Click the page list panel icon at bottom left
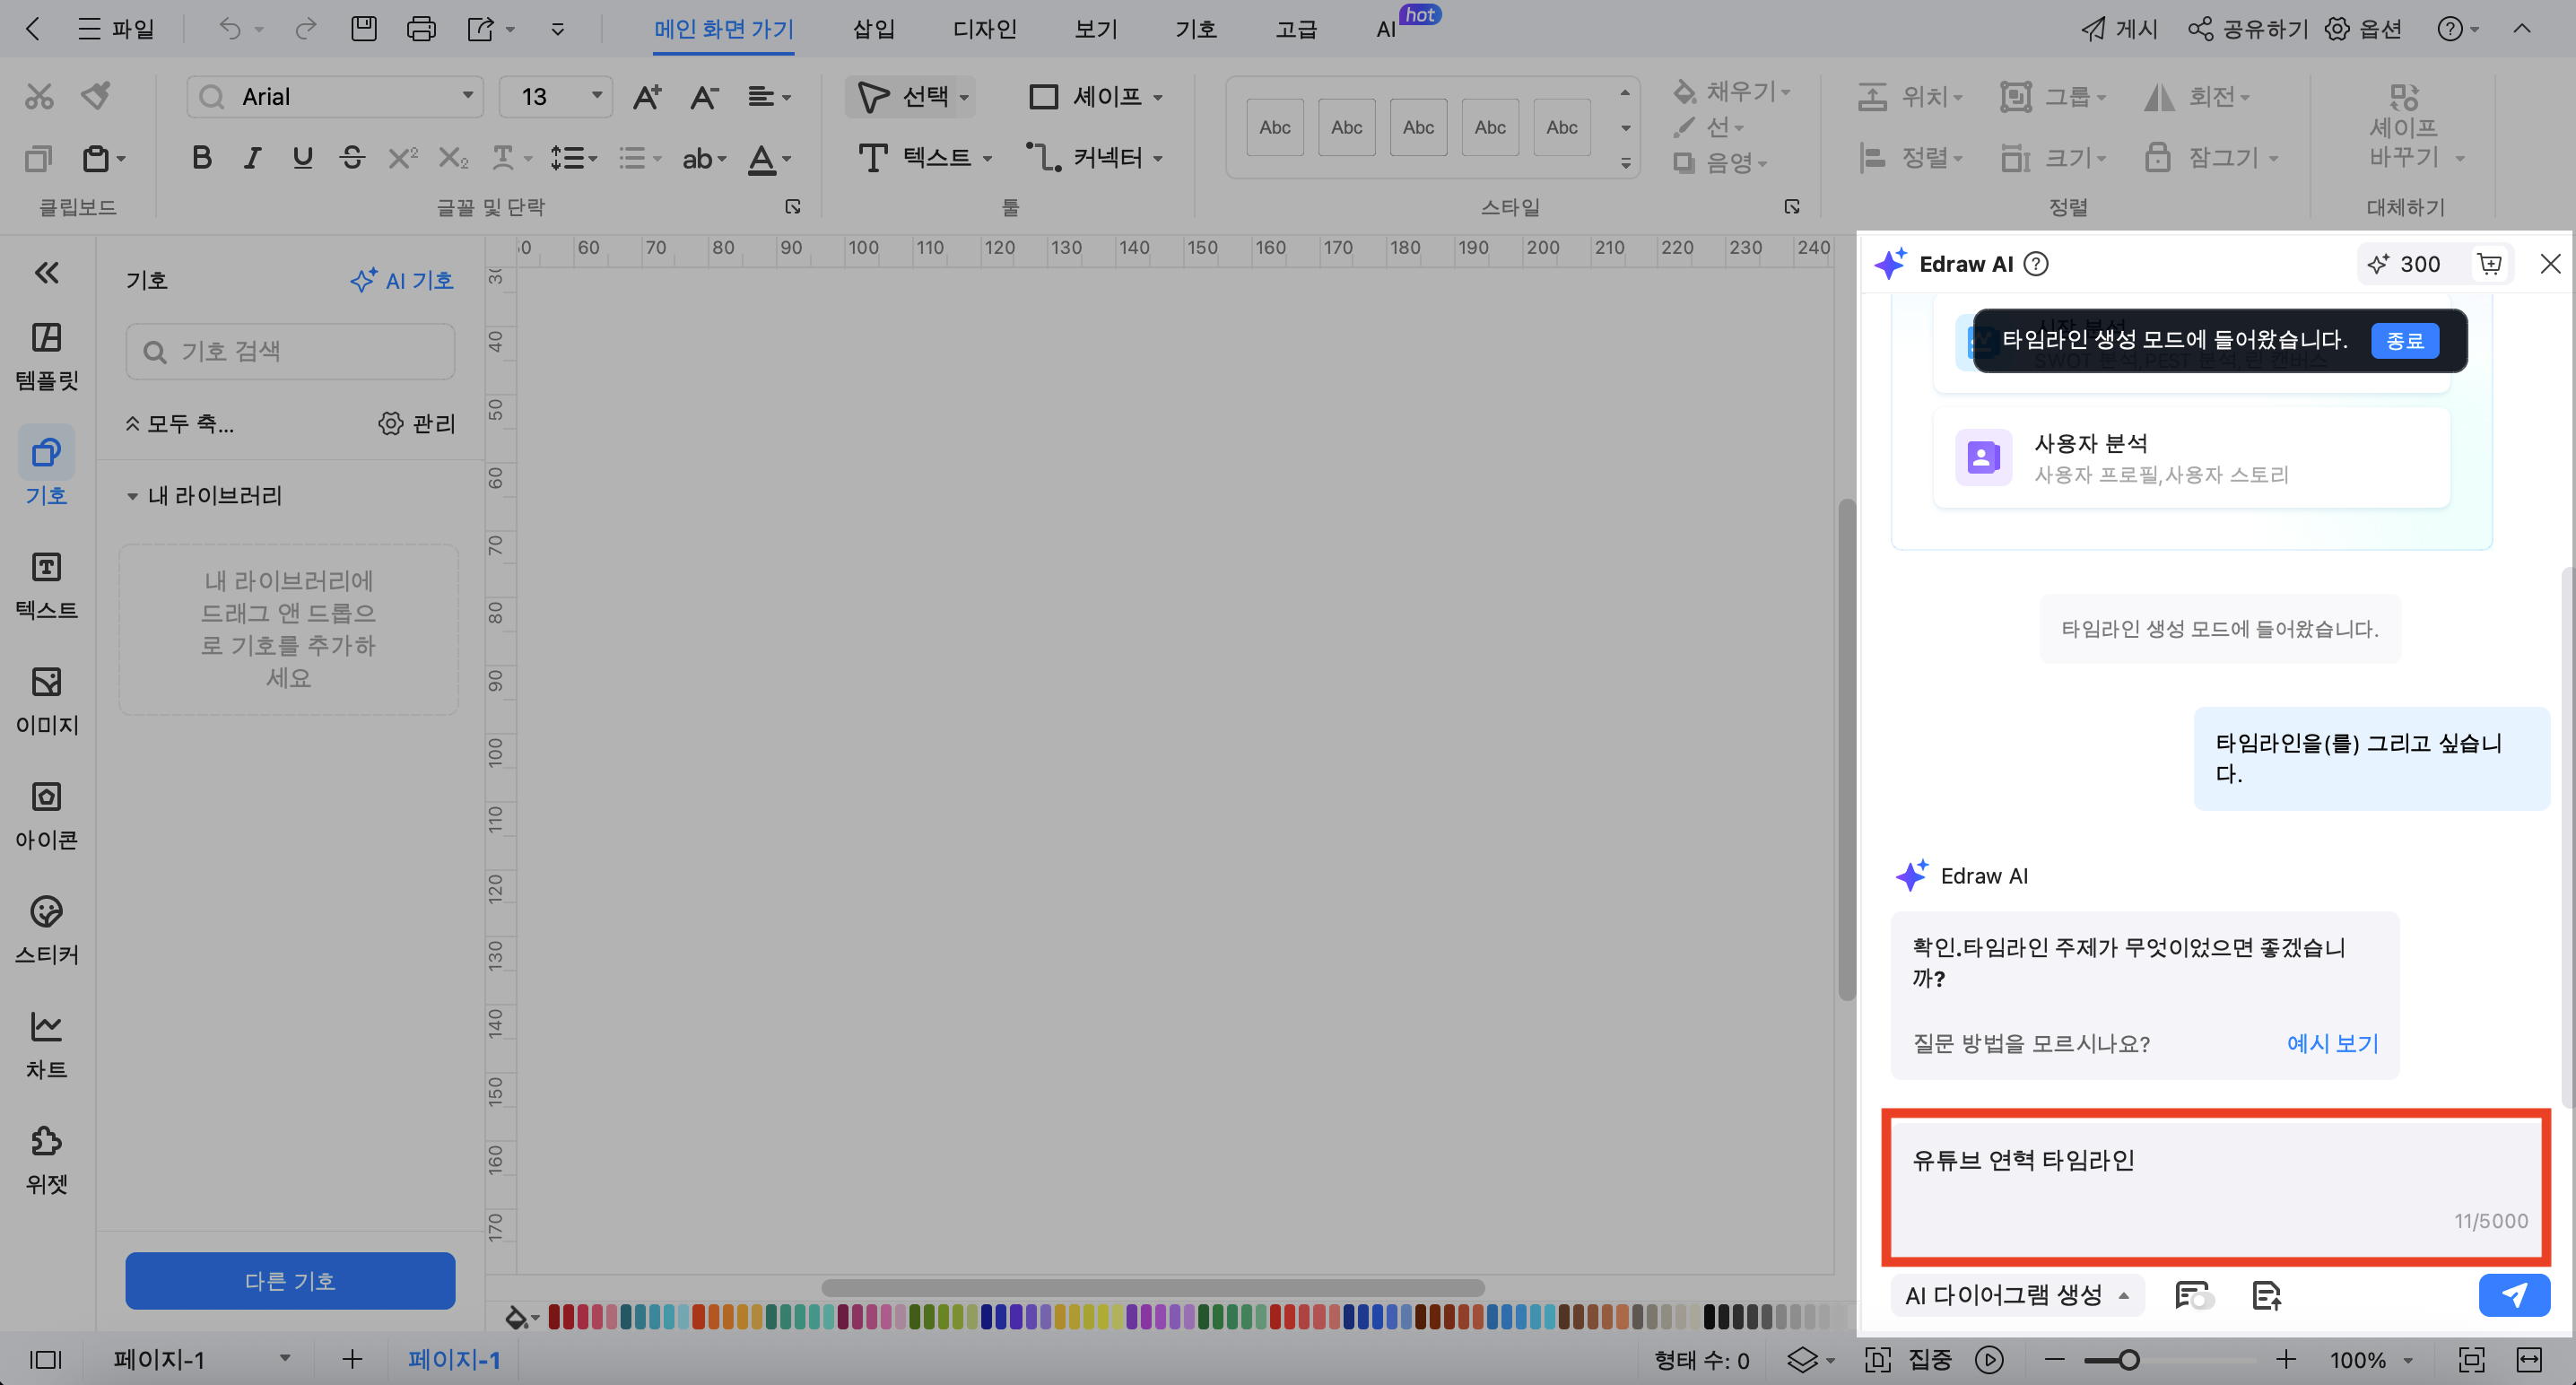The width and height of the screenshot is (2576, 1385). coord(45,1359)
